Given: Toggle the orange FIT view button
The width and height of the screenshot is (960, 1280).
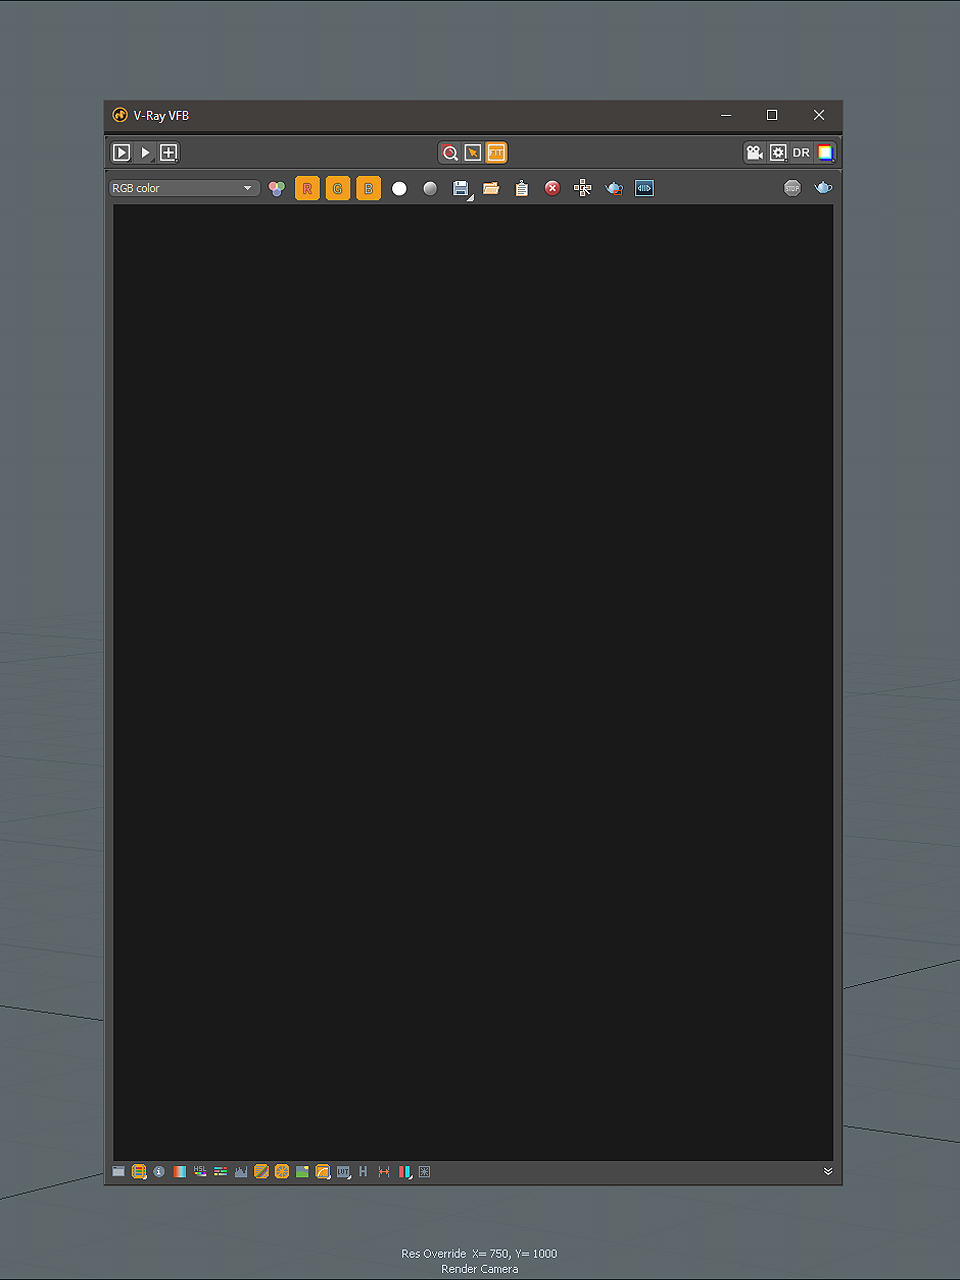Looking at the screenshot, I should pyautogui.click(x=496, y=153).
